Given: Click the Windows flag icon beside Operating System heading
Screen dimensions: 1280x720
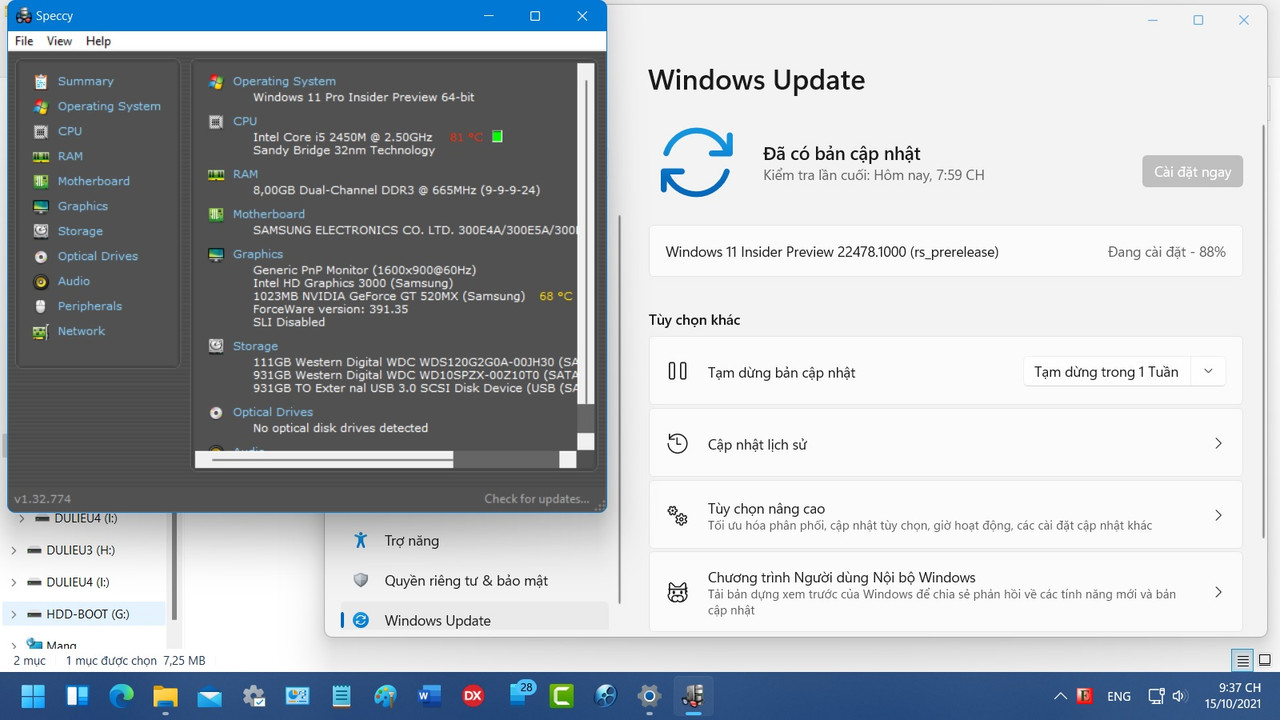Looking at the screenshot, I should click(216, 81).
